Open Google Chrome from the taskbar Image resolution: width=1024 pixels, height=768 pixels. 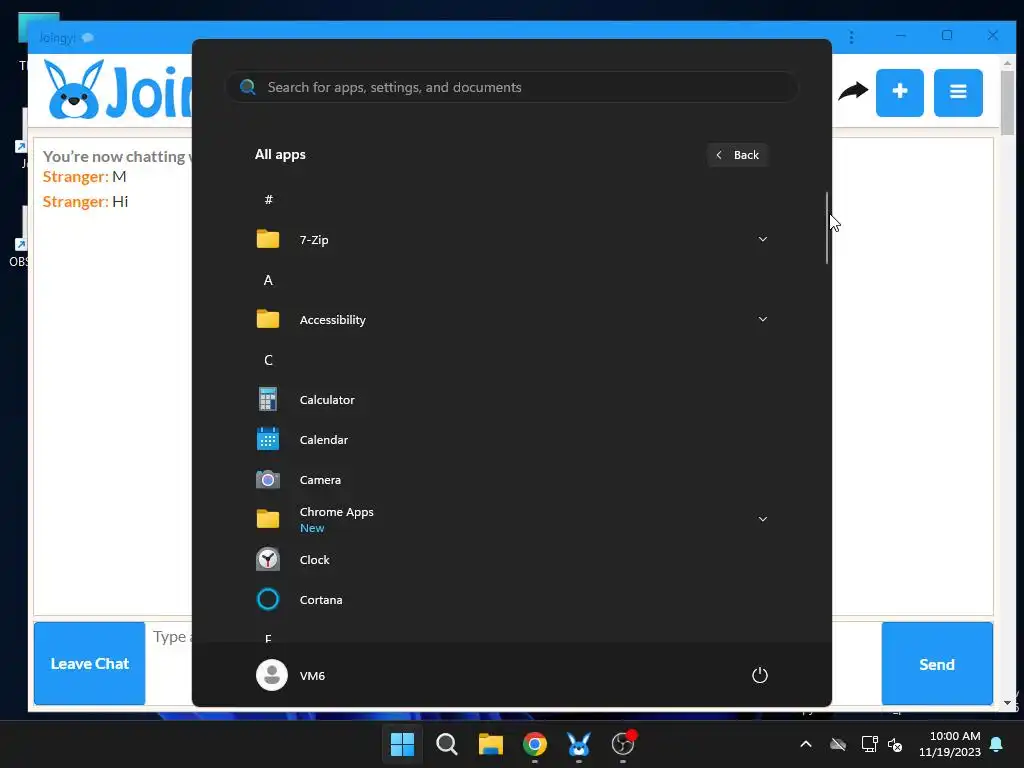tap(535, 744)
